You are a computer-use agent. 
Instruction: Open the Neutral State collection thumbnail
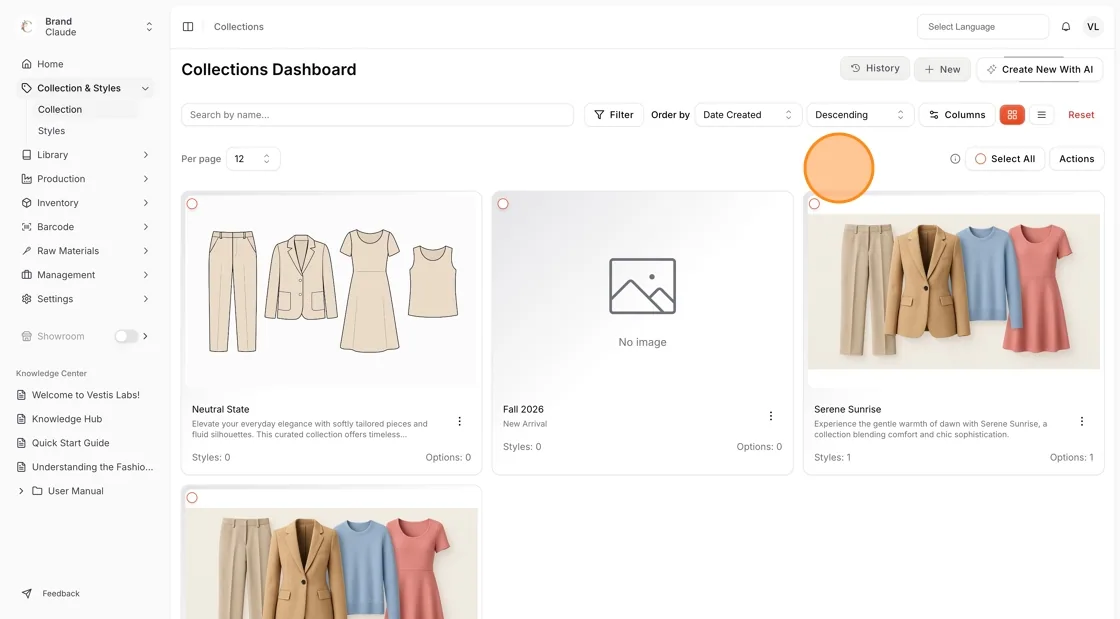[x=331, y=291]
